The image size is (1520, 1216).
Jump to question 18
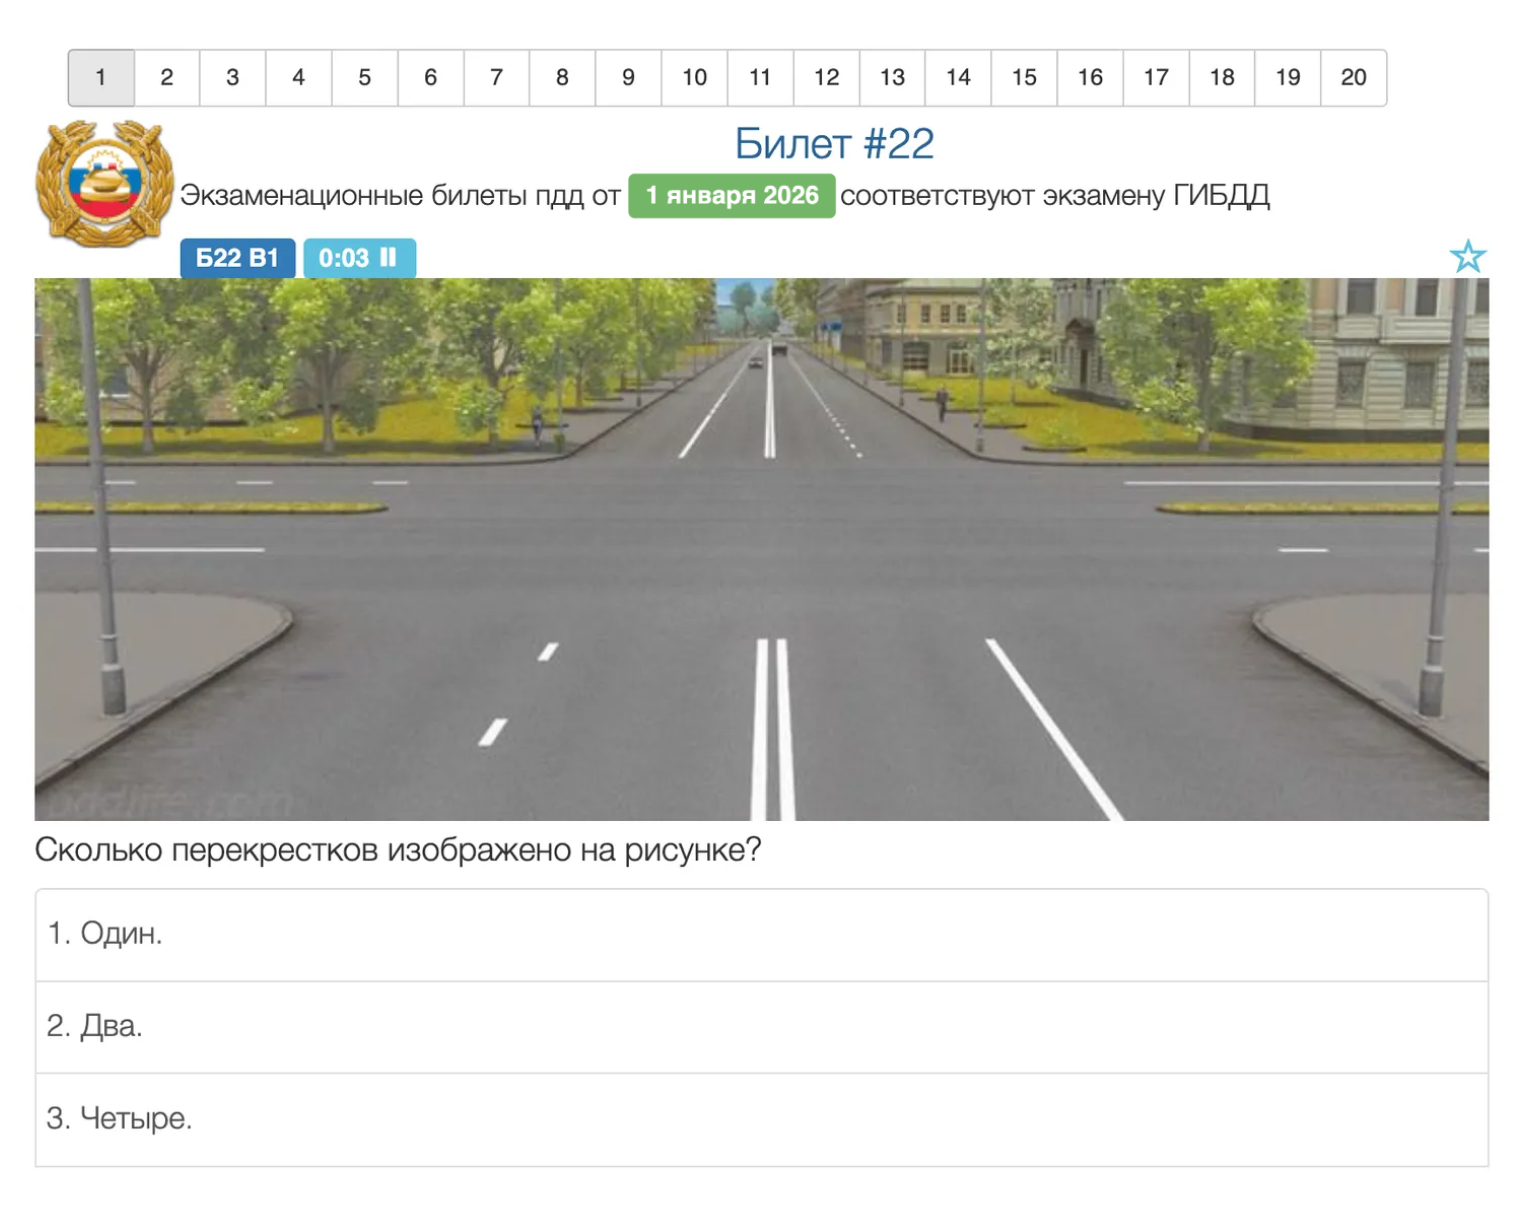(x=1222, y=78)
